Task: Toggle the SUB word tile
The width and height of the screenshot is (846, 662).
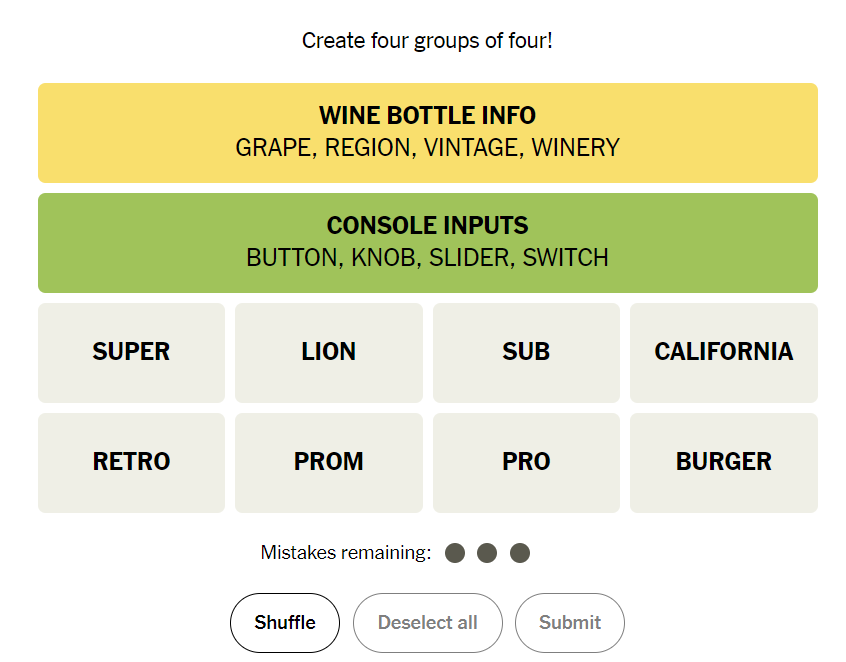Action: tap(526, 352)
